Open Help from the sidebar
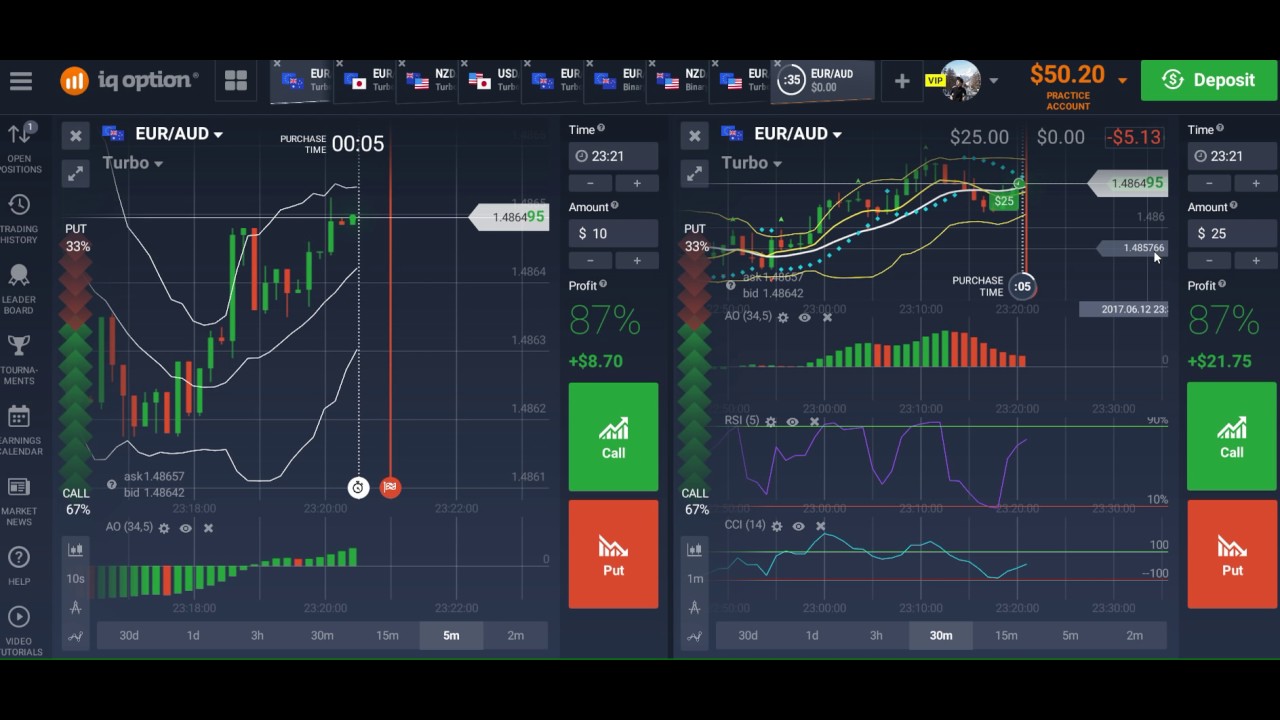 click(19, 566)
